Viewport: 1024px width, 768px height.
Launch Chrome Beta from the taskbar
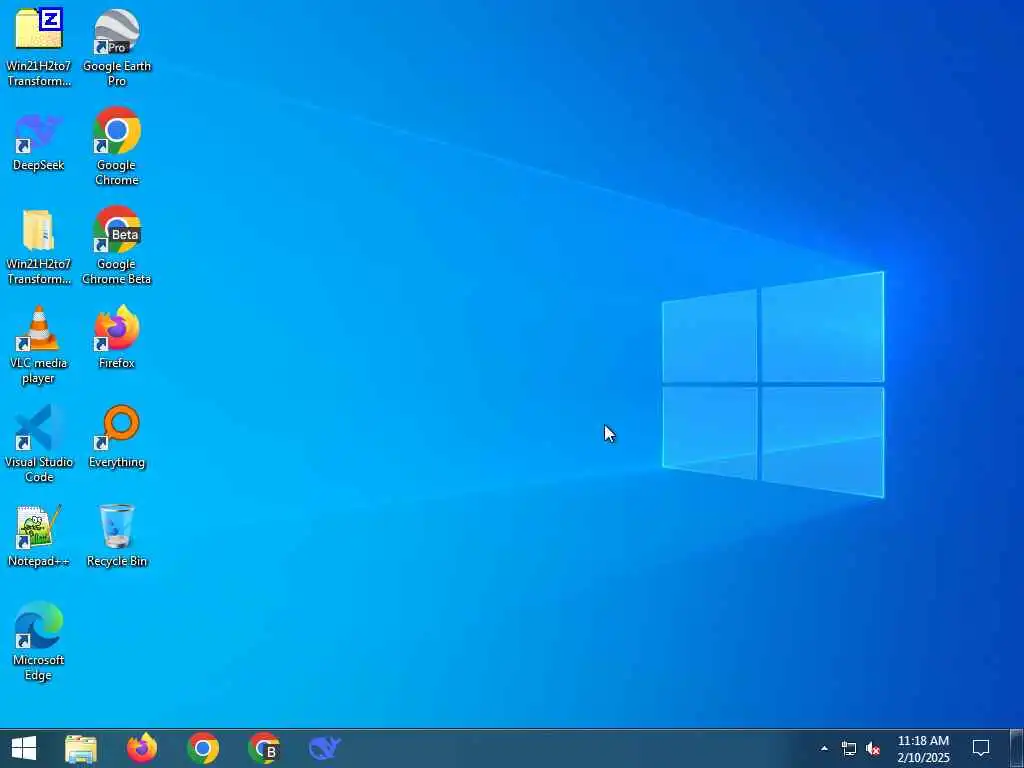tap(264, 748)
